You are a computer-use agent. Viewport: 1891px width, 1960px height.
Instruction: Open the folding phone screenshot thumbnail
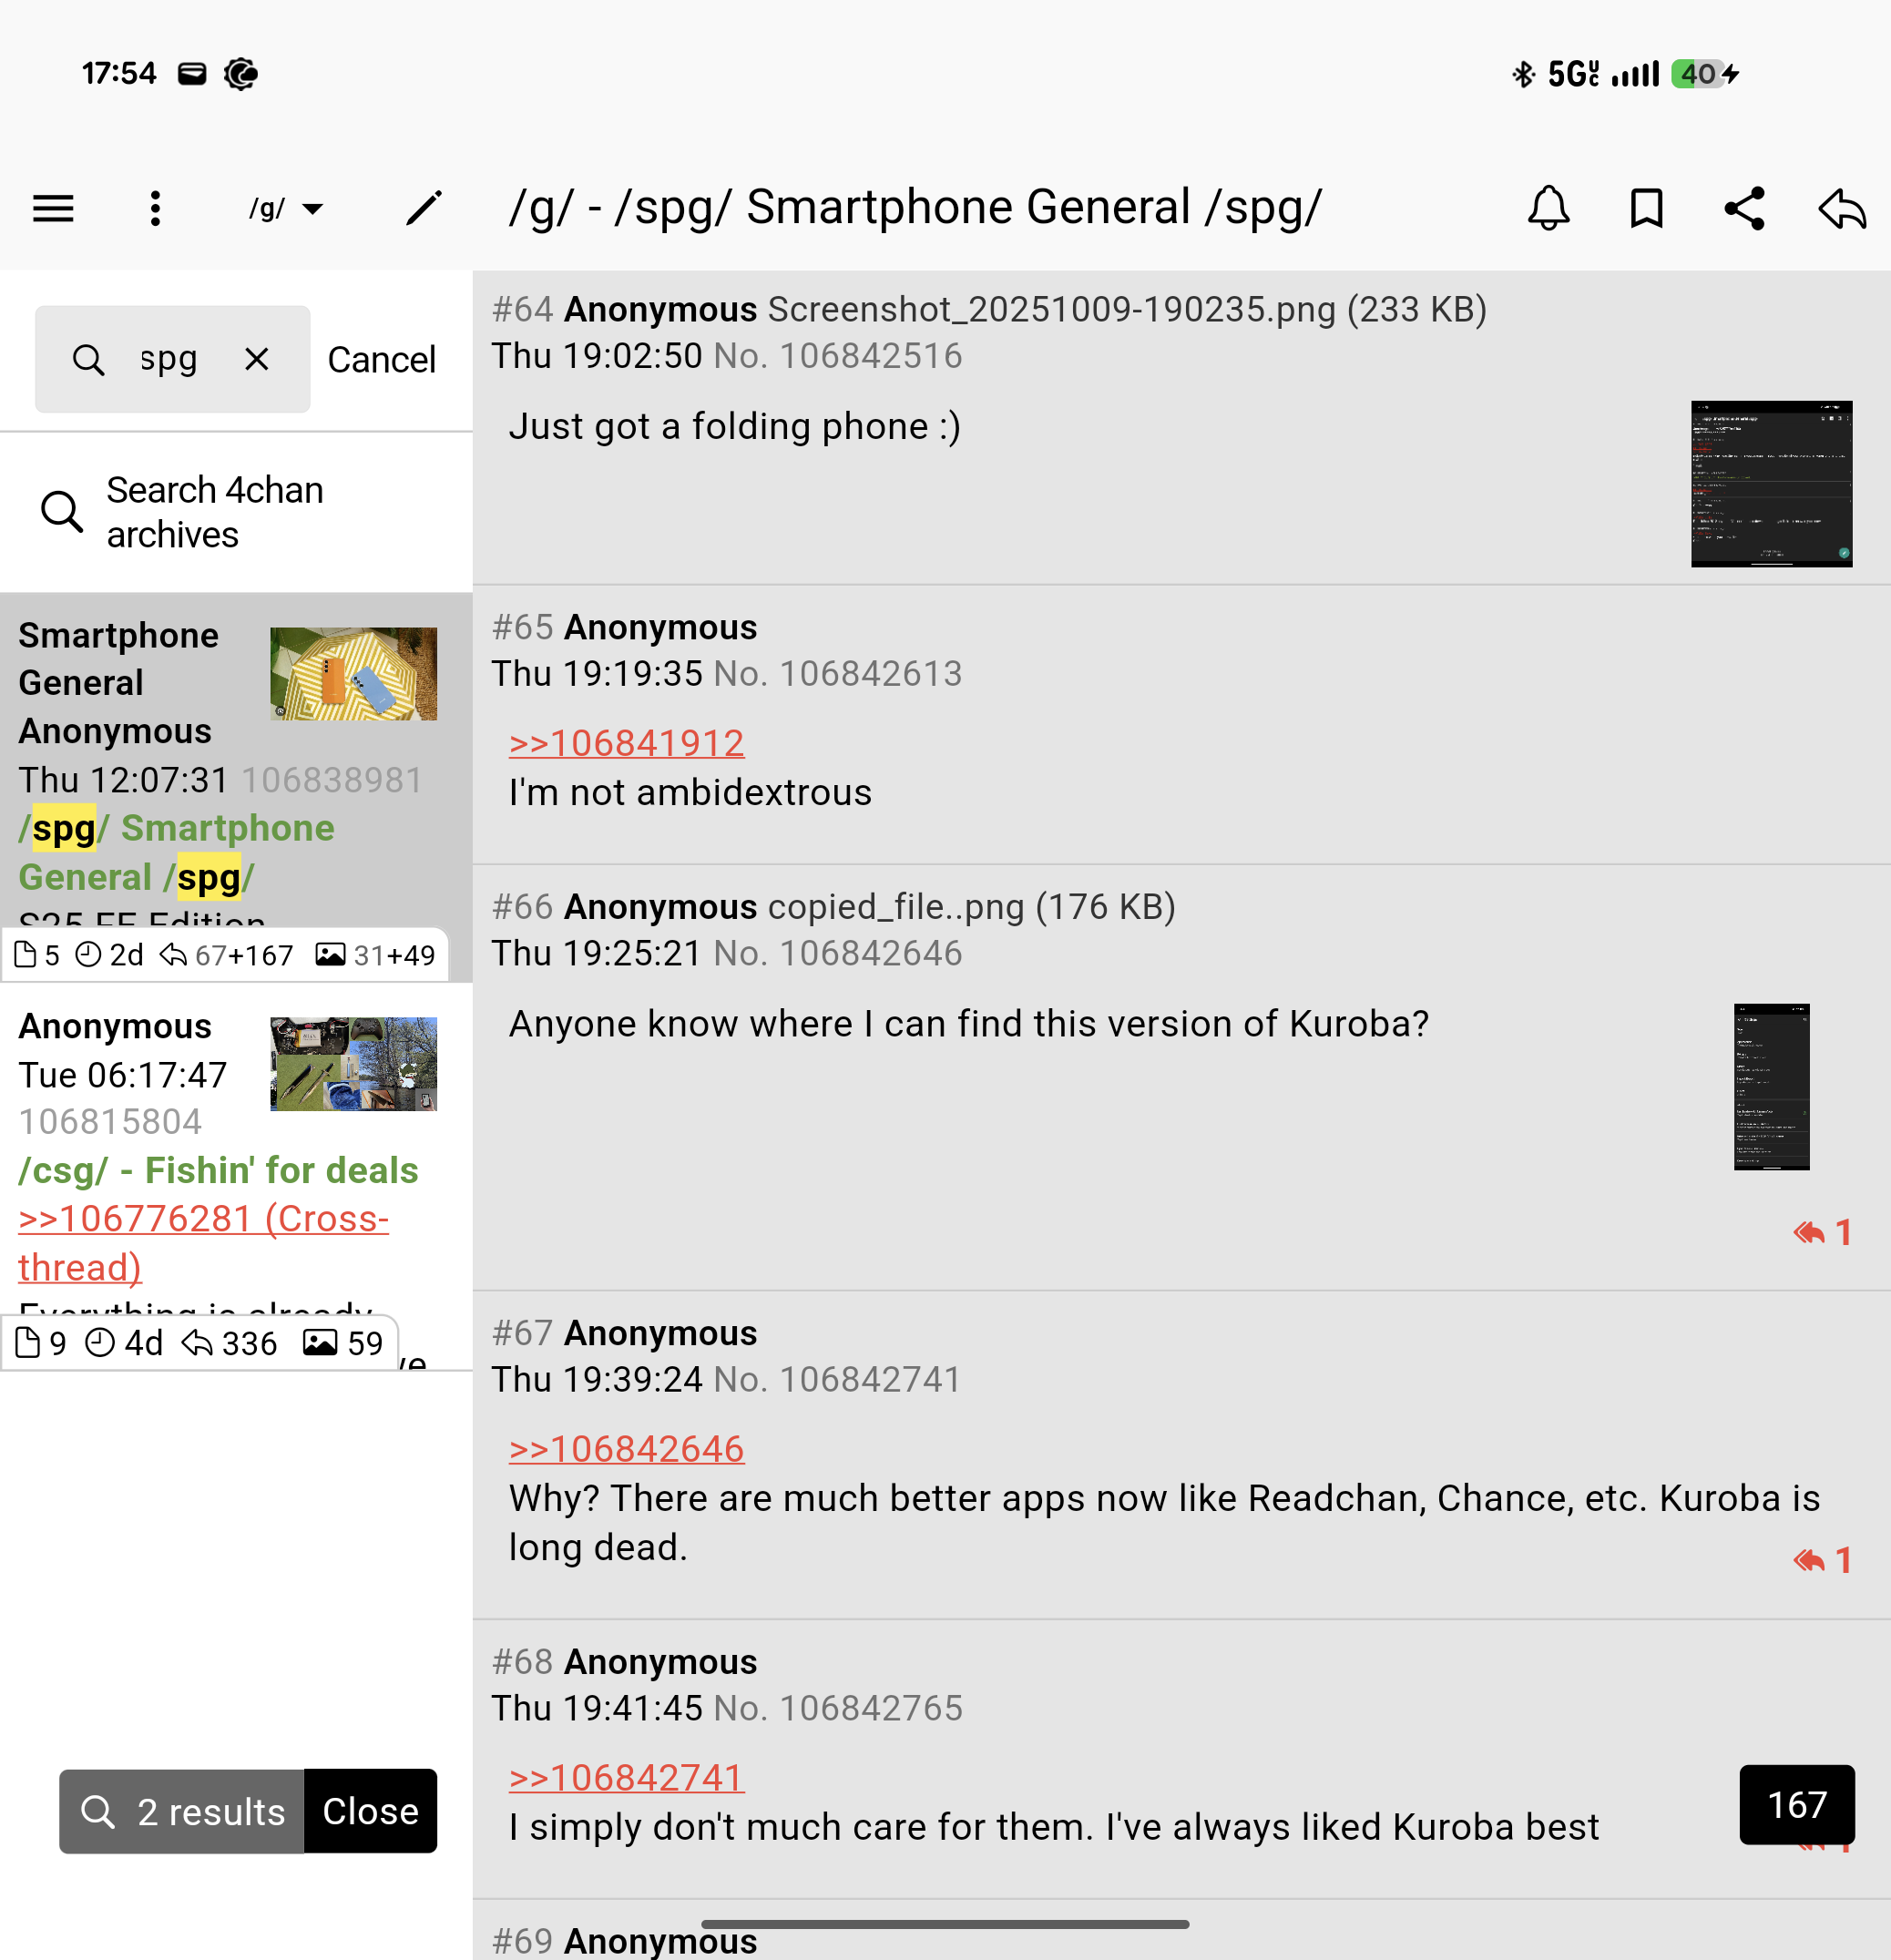pos(1771,484)
